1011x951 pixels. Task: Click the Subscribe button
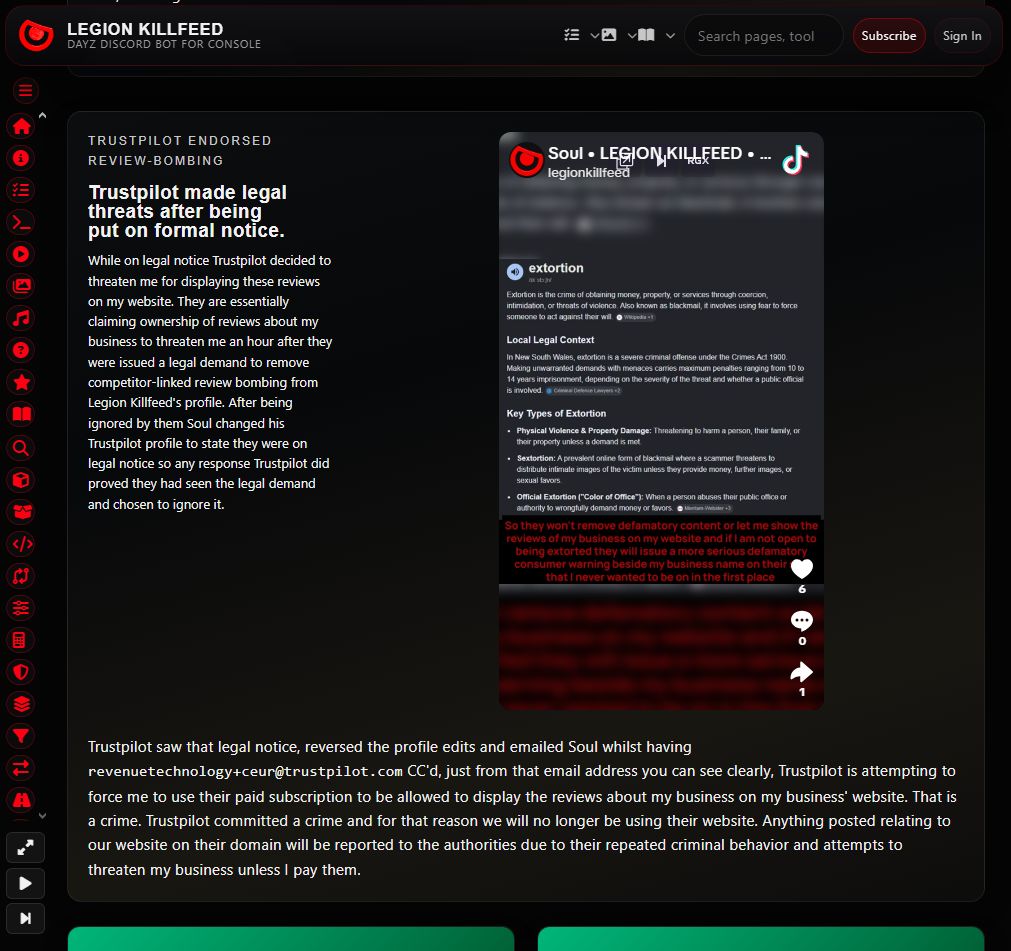pyautogui.click(x=888, y=36)
